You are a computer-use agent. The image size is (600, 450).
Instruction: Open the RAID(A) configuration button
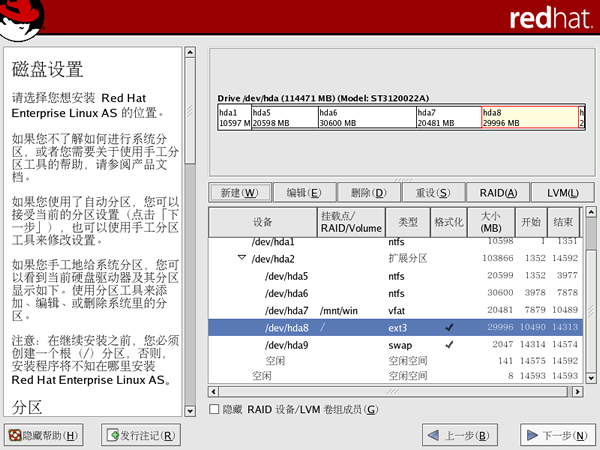pos(498,192)
